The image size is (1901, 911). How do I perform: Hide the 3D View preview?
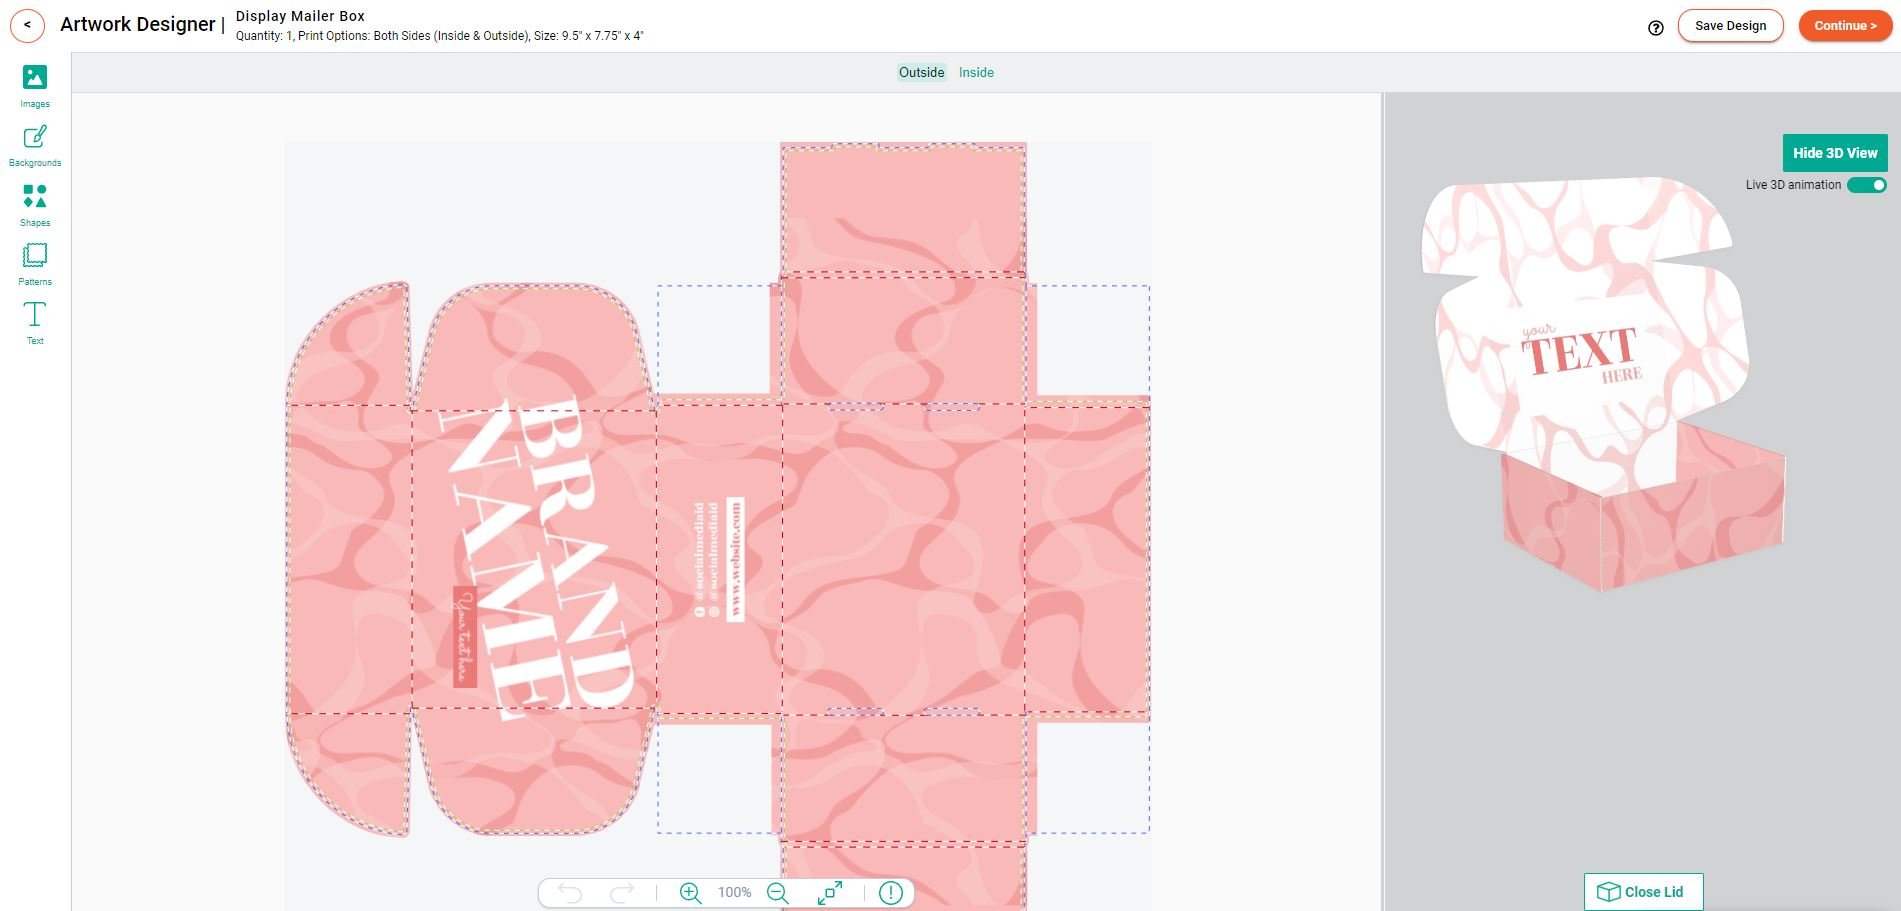pyautogui.click(x=1834, y=152)
